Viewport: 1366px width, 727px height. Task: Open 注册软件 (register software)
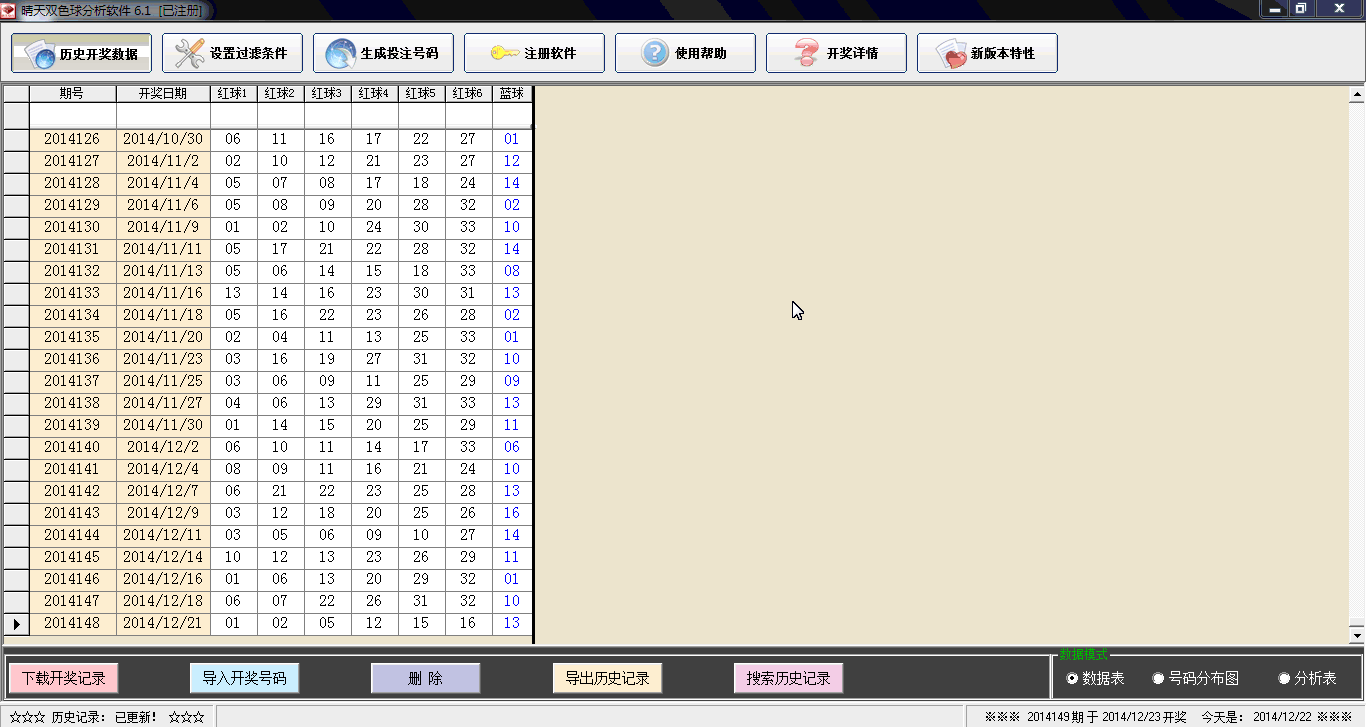[x=534, y=52]
